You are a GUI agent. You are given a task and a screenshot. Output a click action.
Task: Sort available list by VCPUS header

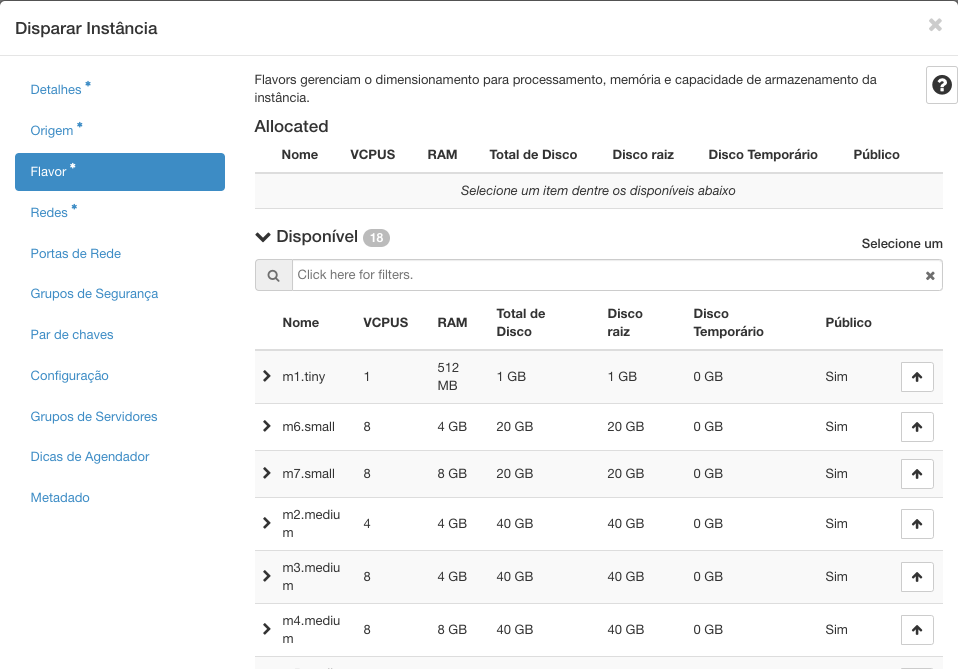(386, 323)
